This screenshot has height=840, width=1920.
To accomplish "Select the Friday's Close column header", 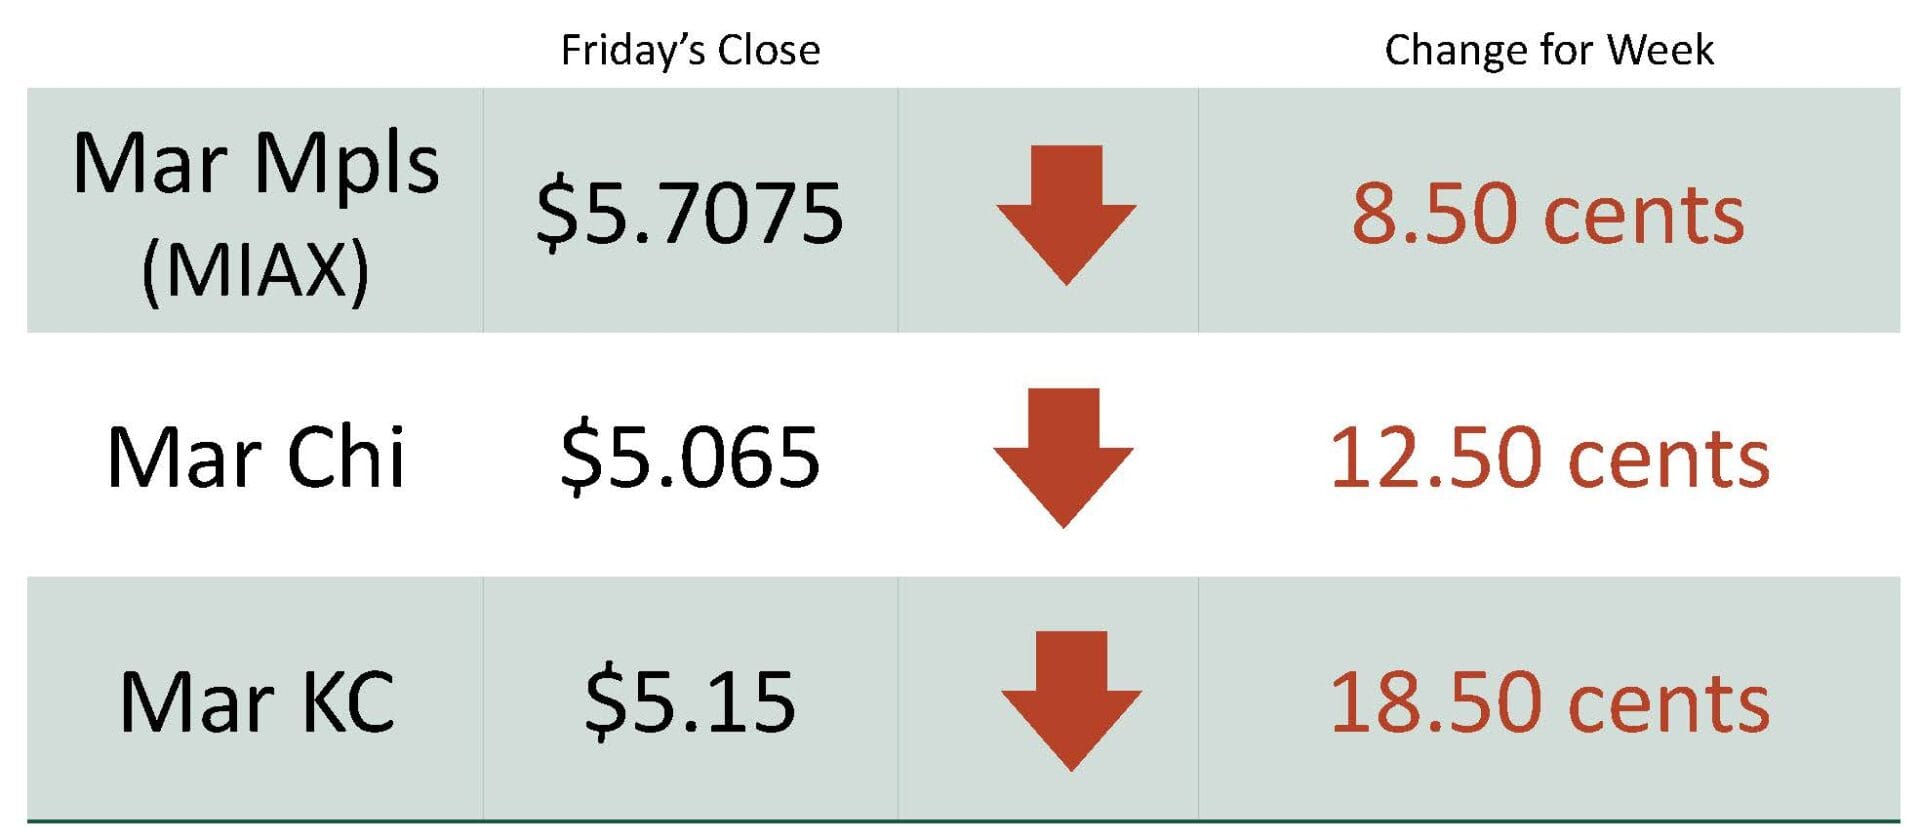I will [690, 50].
